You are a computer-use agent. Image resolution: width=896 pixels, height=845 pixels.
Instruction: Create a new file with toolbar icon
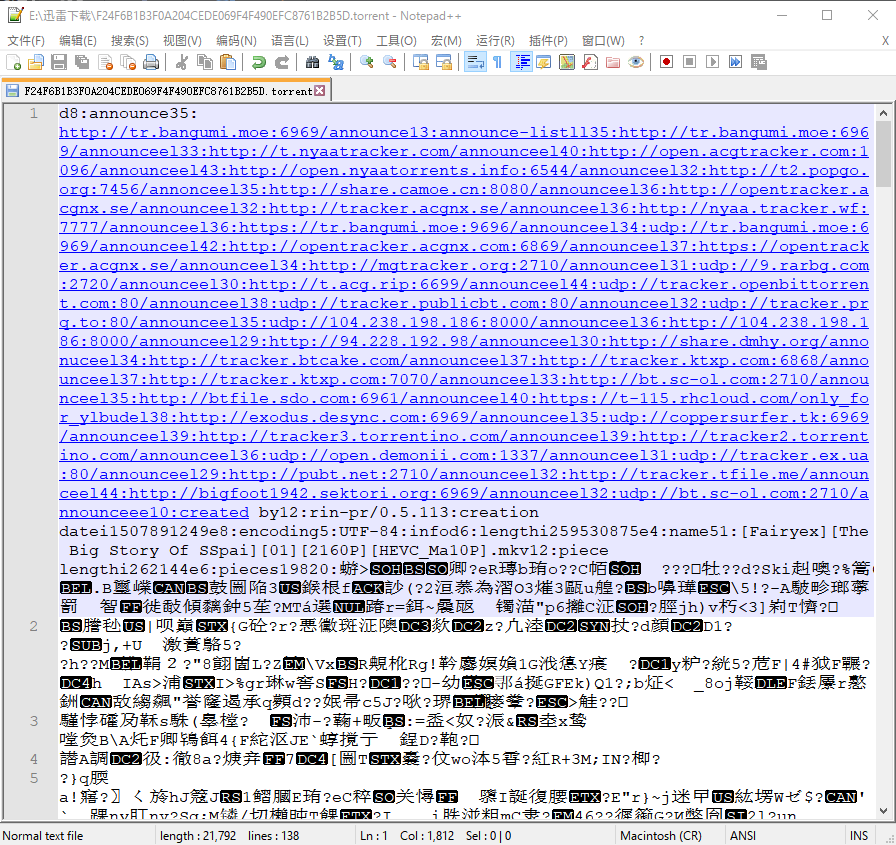[12, 62]
